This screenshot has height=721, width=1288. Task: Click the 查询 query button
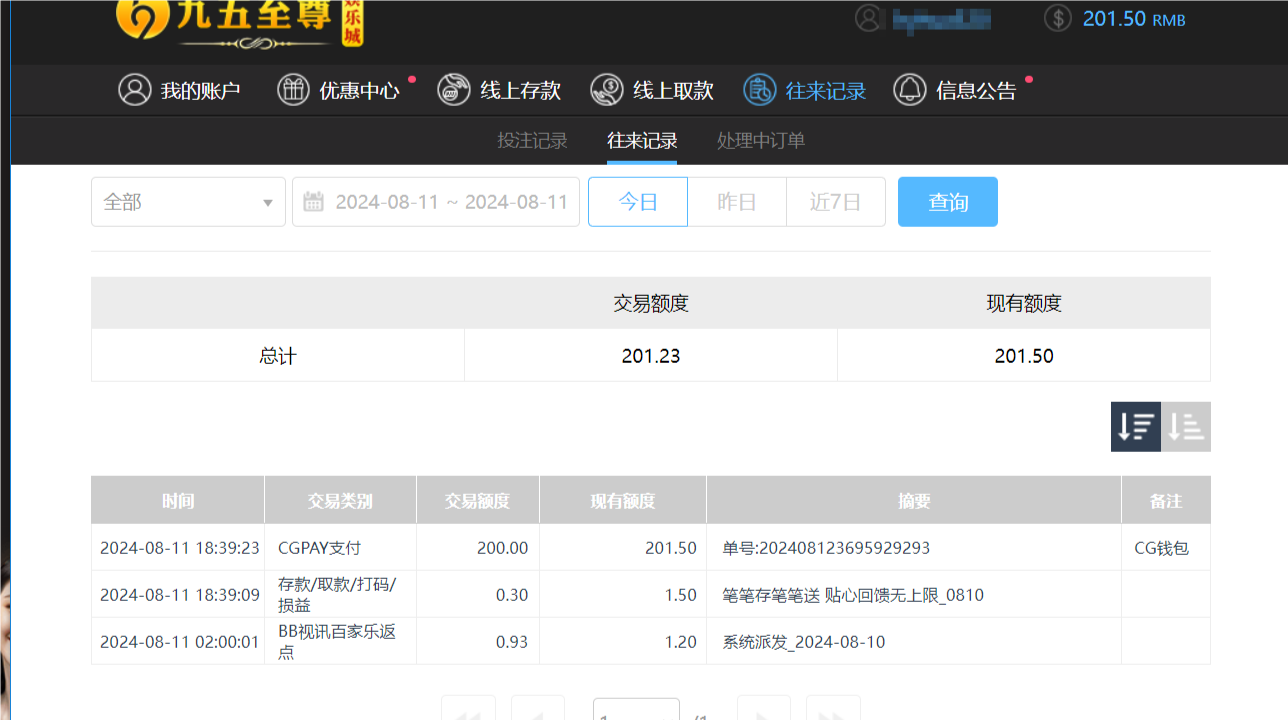(947, 201)
